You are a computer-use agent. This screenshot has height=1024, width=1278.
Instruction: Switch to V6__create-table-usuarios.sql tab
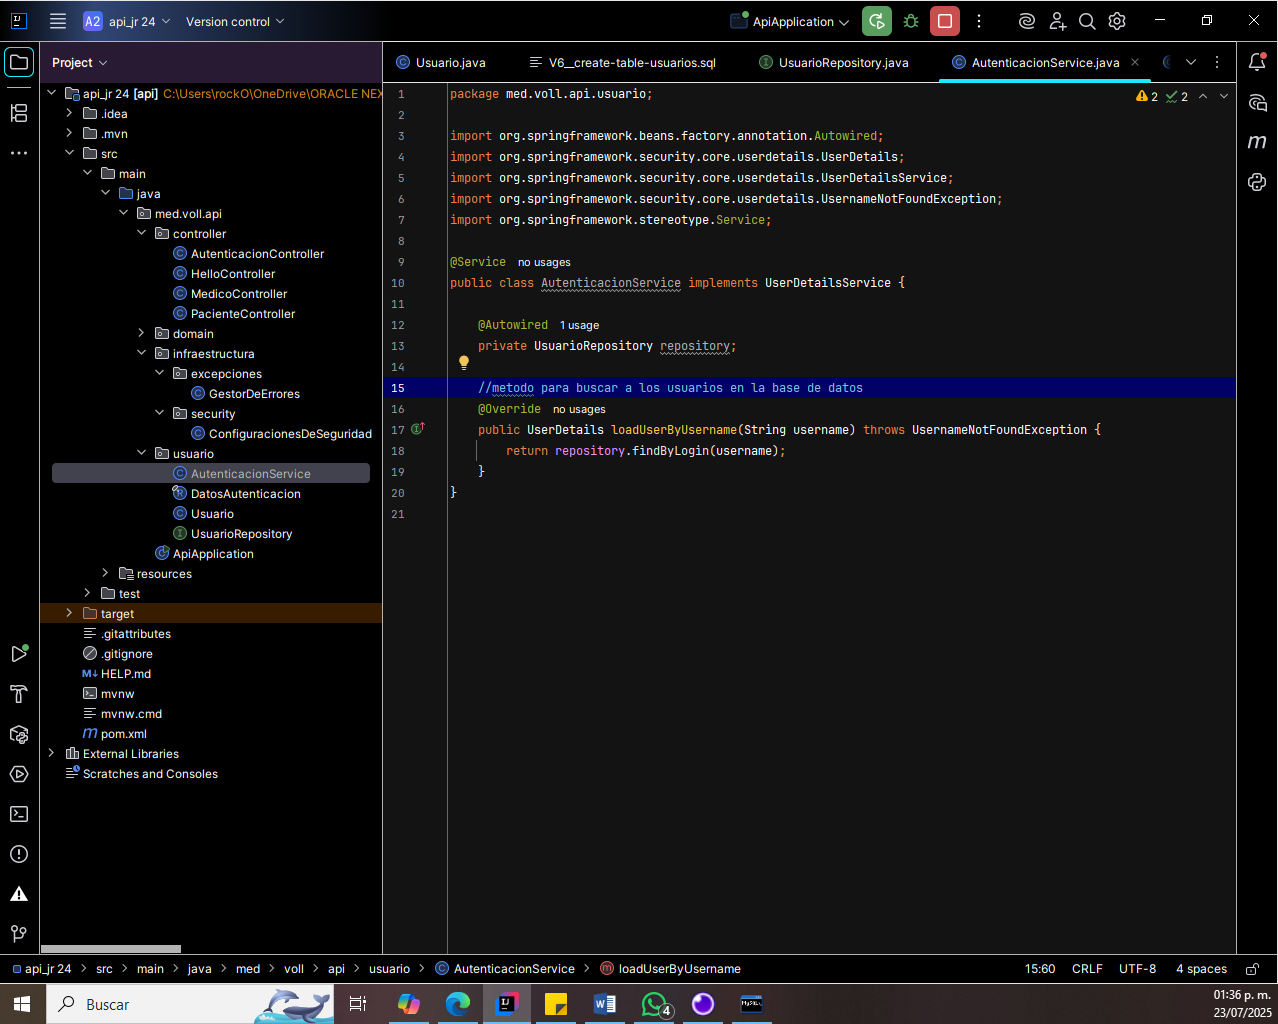(x=623, y=62)
